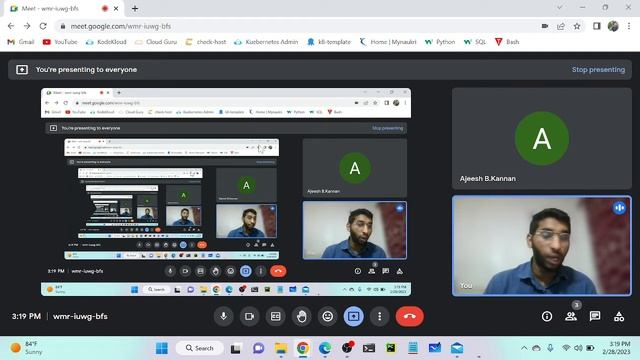Open the Home | Mynaukri bookmark
Screen dimensions: 640x360
tap(388, 42)
